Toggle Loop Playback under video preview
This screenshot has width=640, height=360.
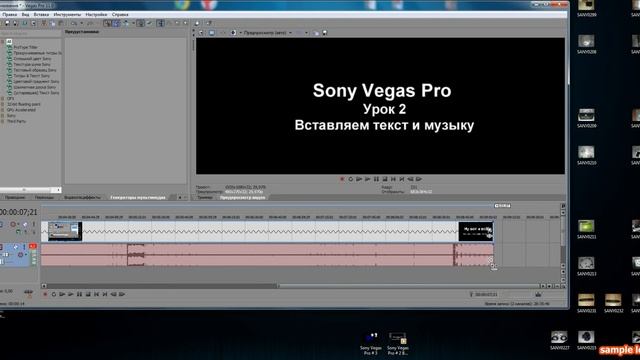[x=350, y=179]
